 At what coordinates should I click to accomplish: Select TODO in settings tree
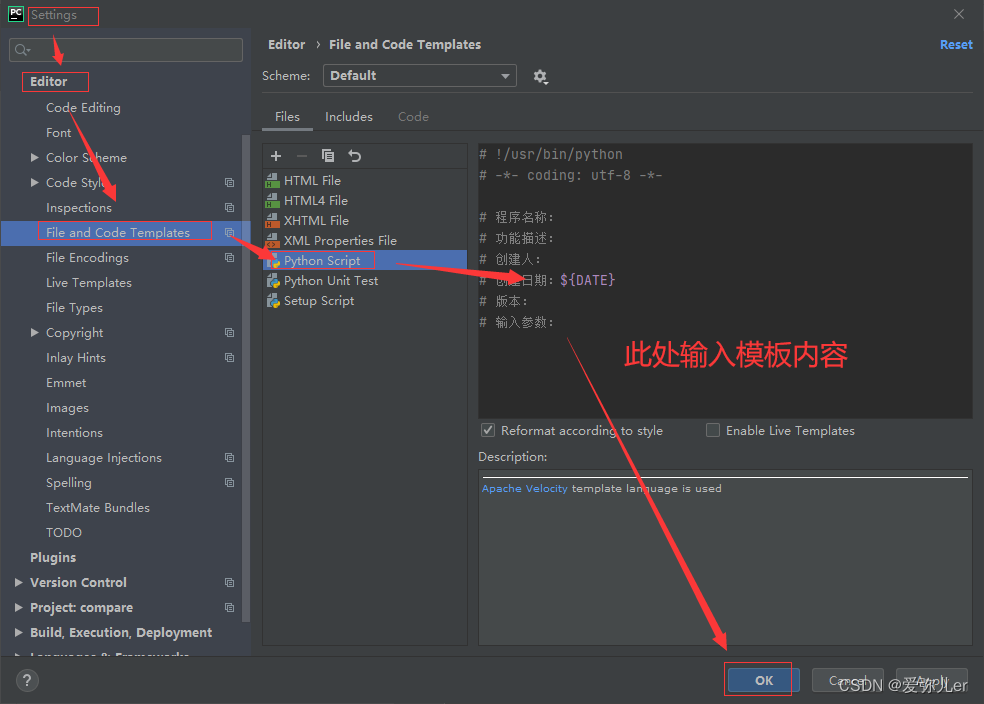click(x=63, y=533)
